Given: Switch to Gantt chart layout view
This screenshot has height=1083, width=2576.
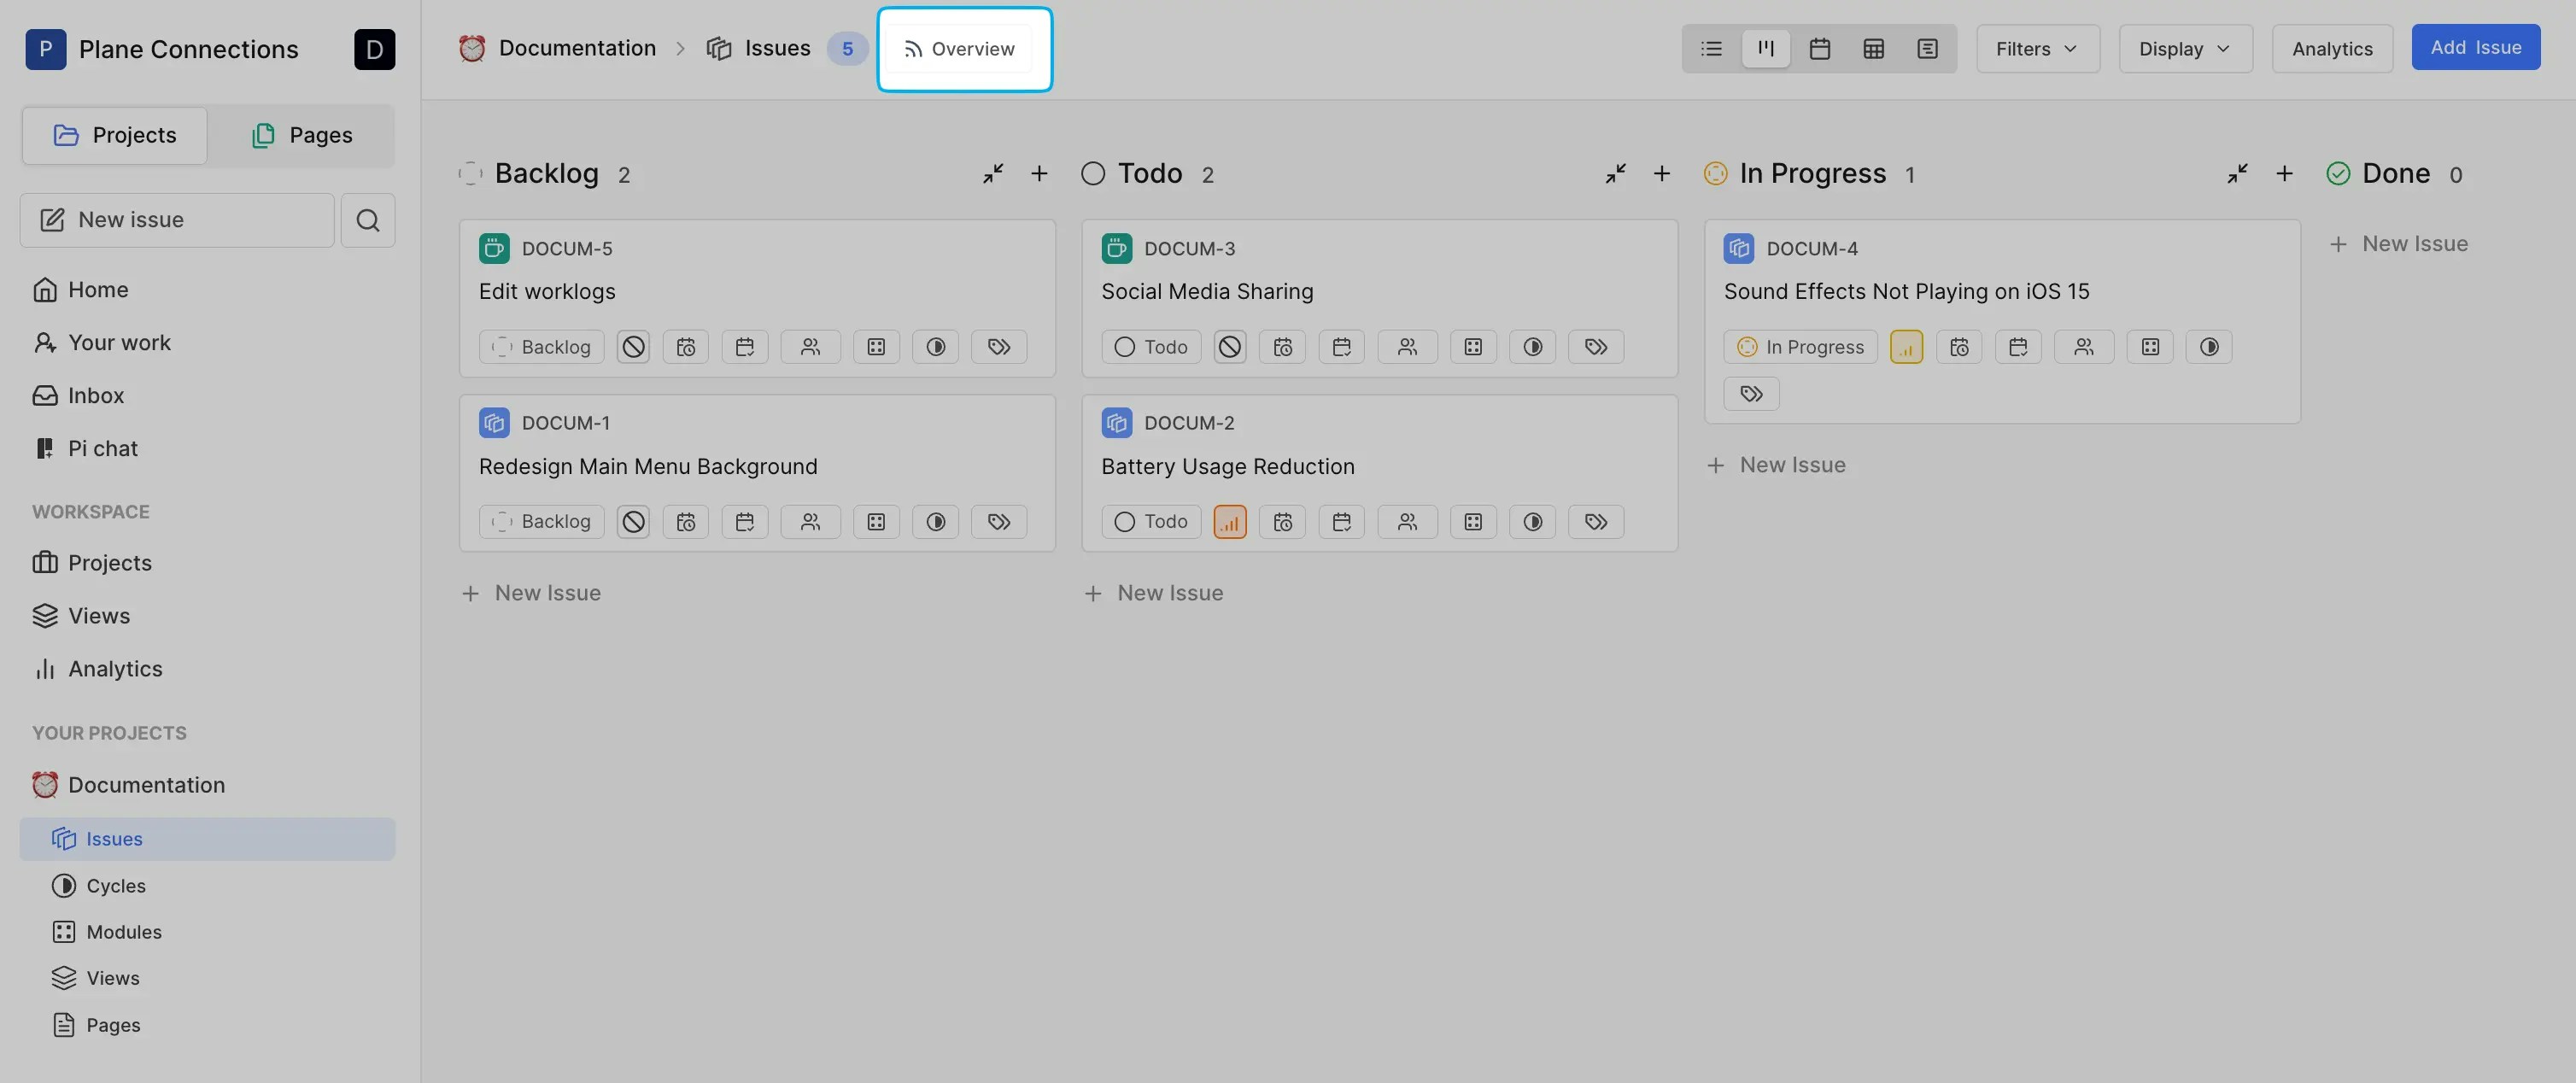Looking at the screenshot, I should (x=1927, y=49).
